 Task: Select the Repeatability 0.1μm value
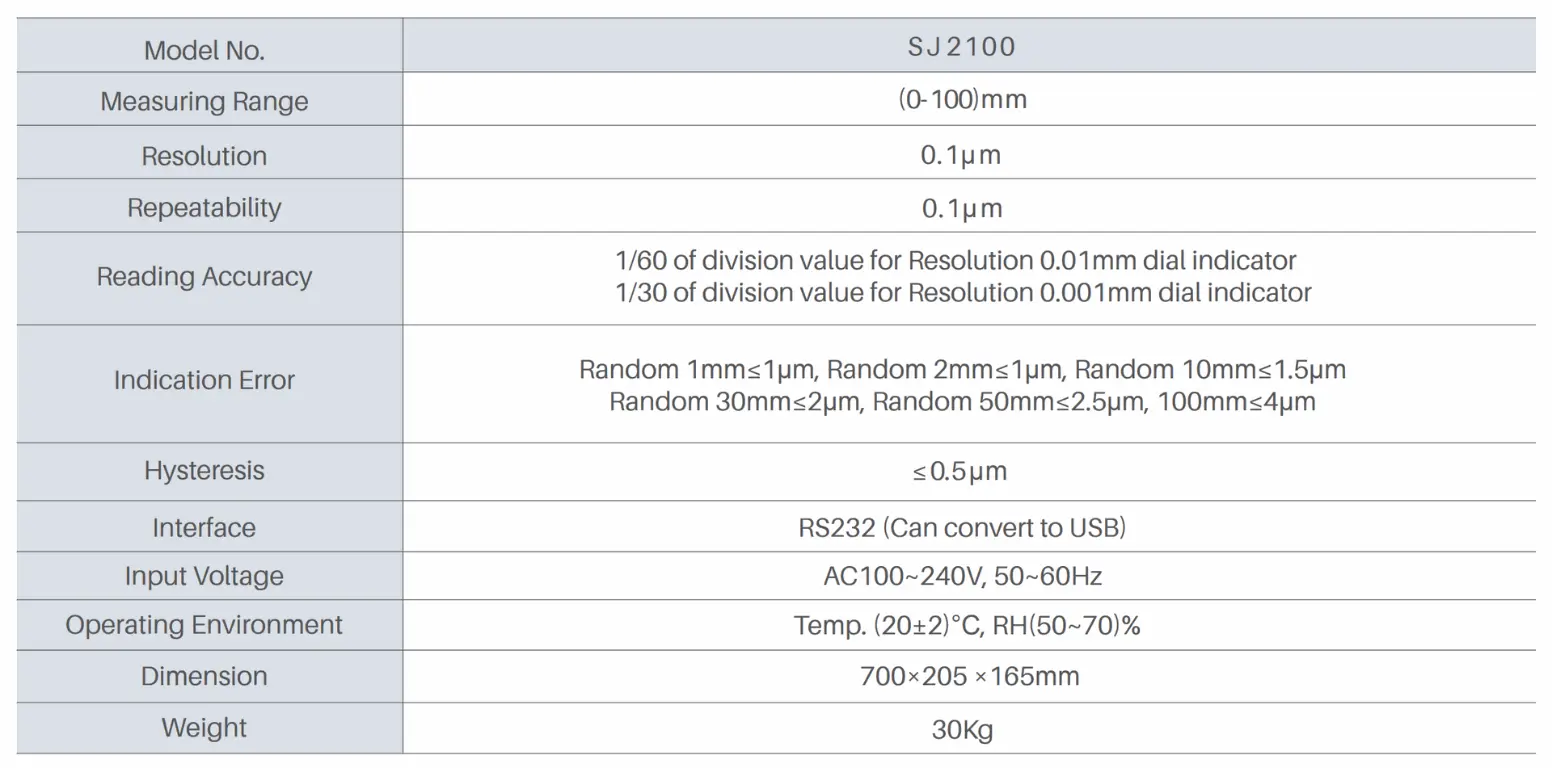click(x=961, y=208)
